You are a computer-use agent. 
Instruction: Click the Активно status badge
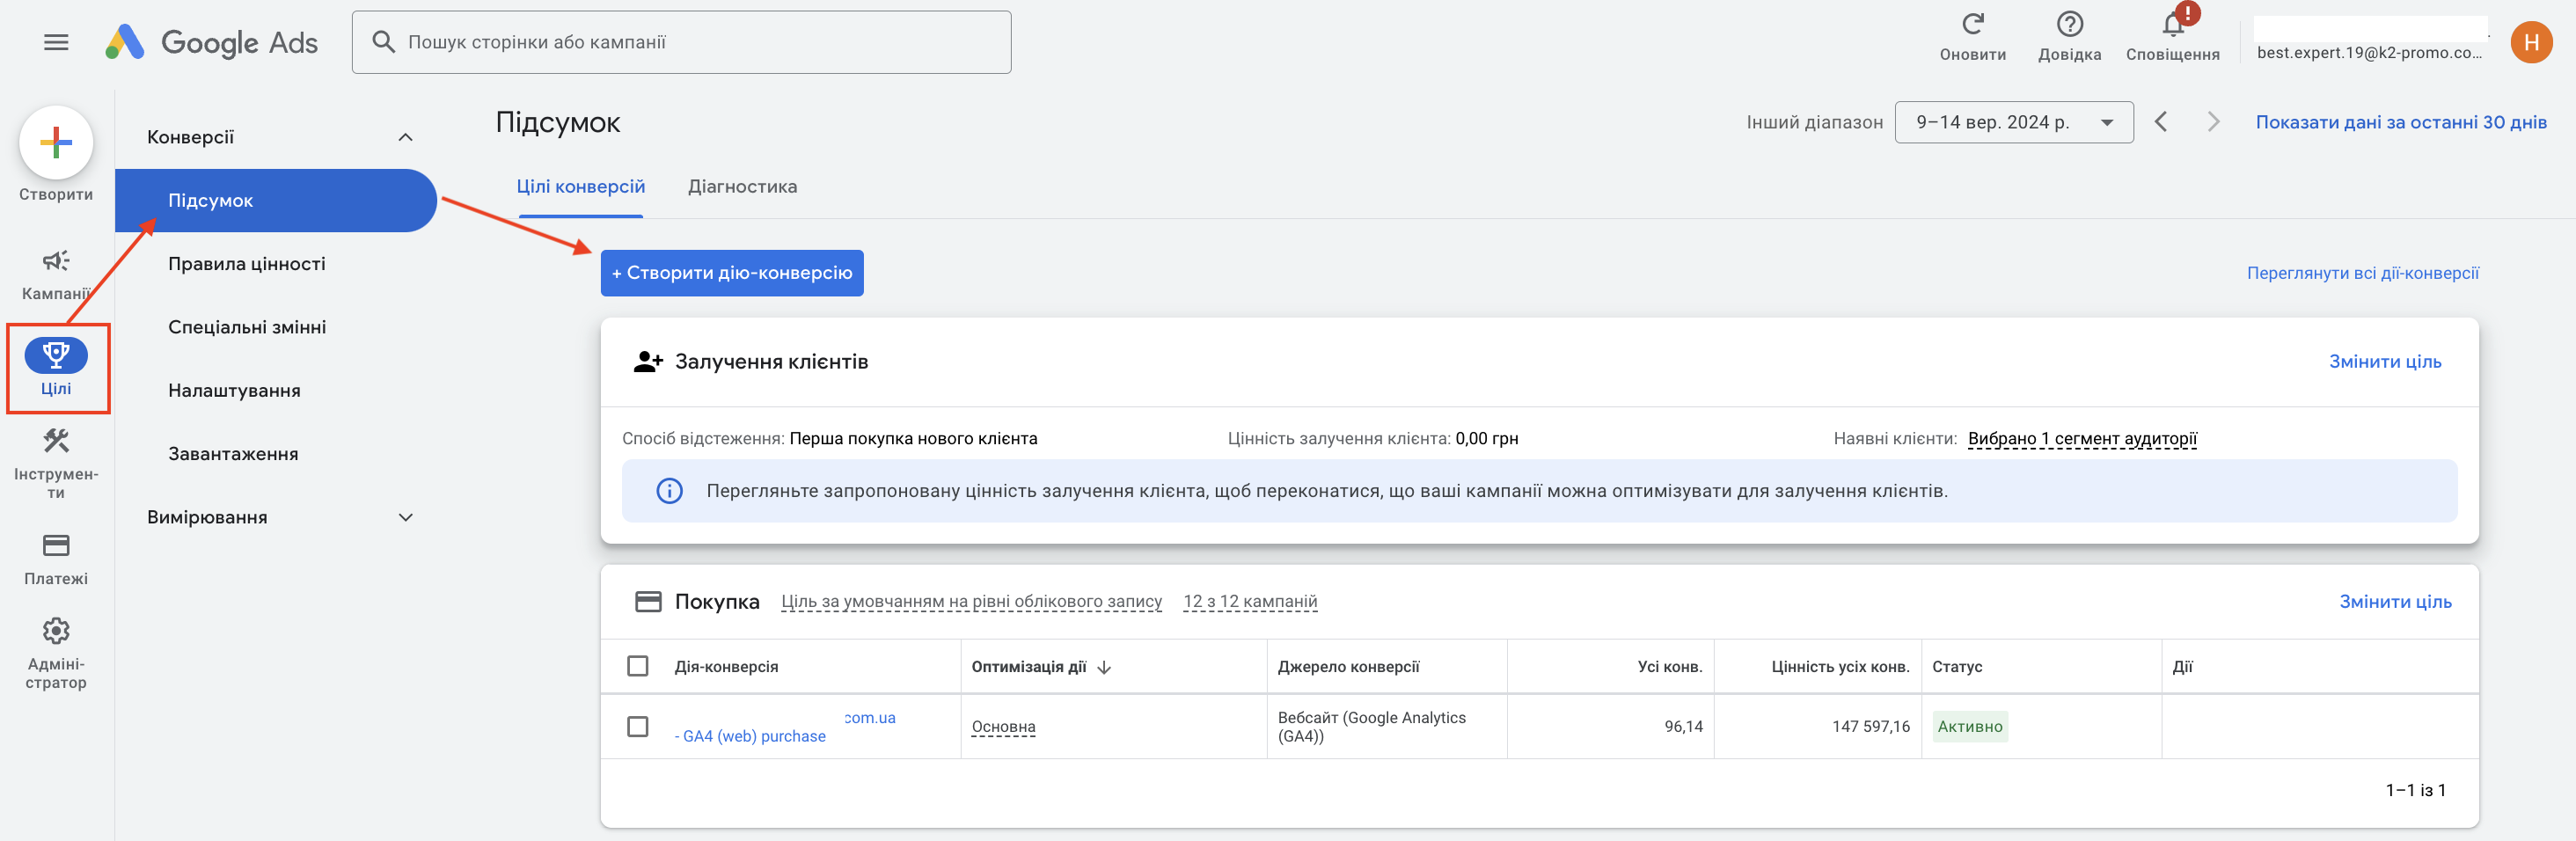(x=1969, y=727)
